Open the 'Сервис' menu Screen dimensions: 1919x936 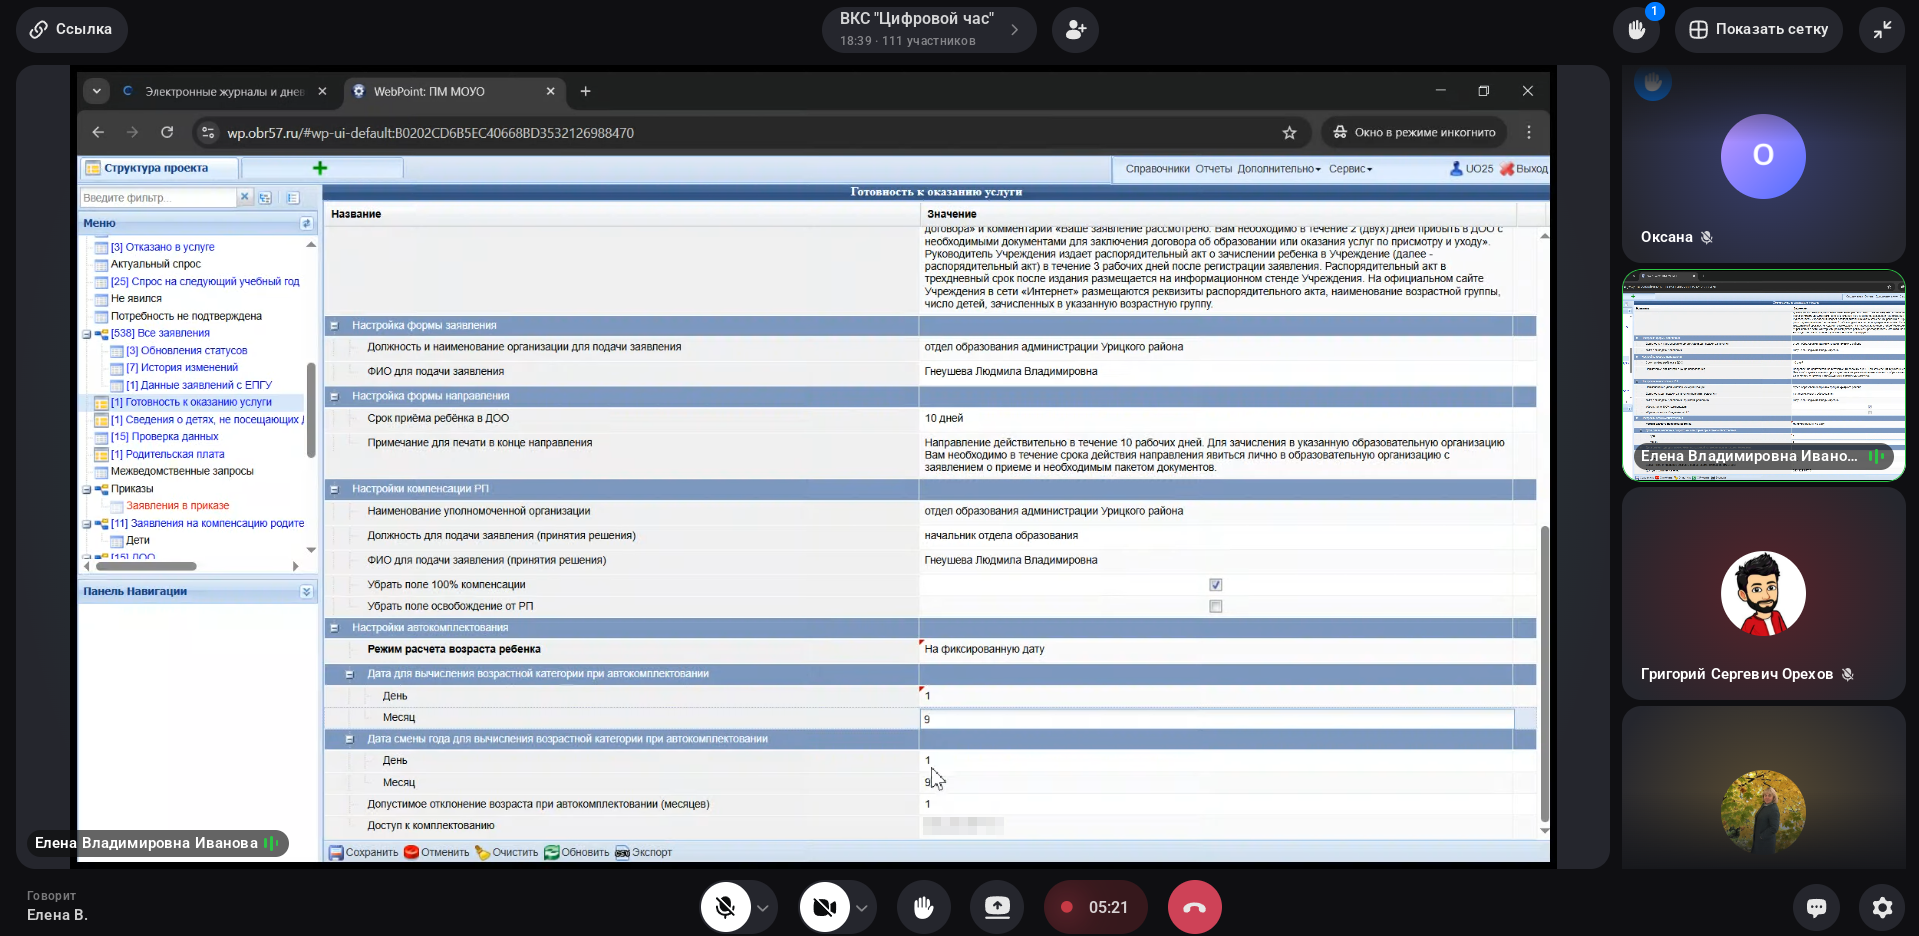click(1350, 169)
